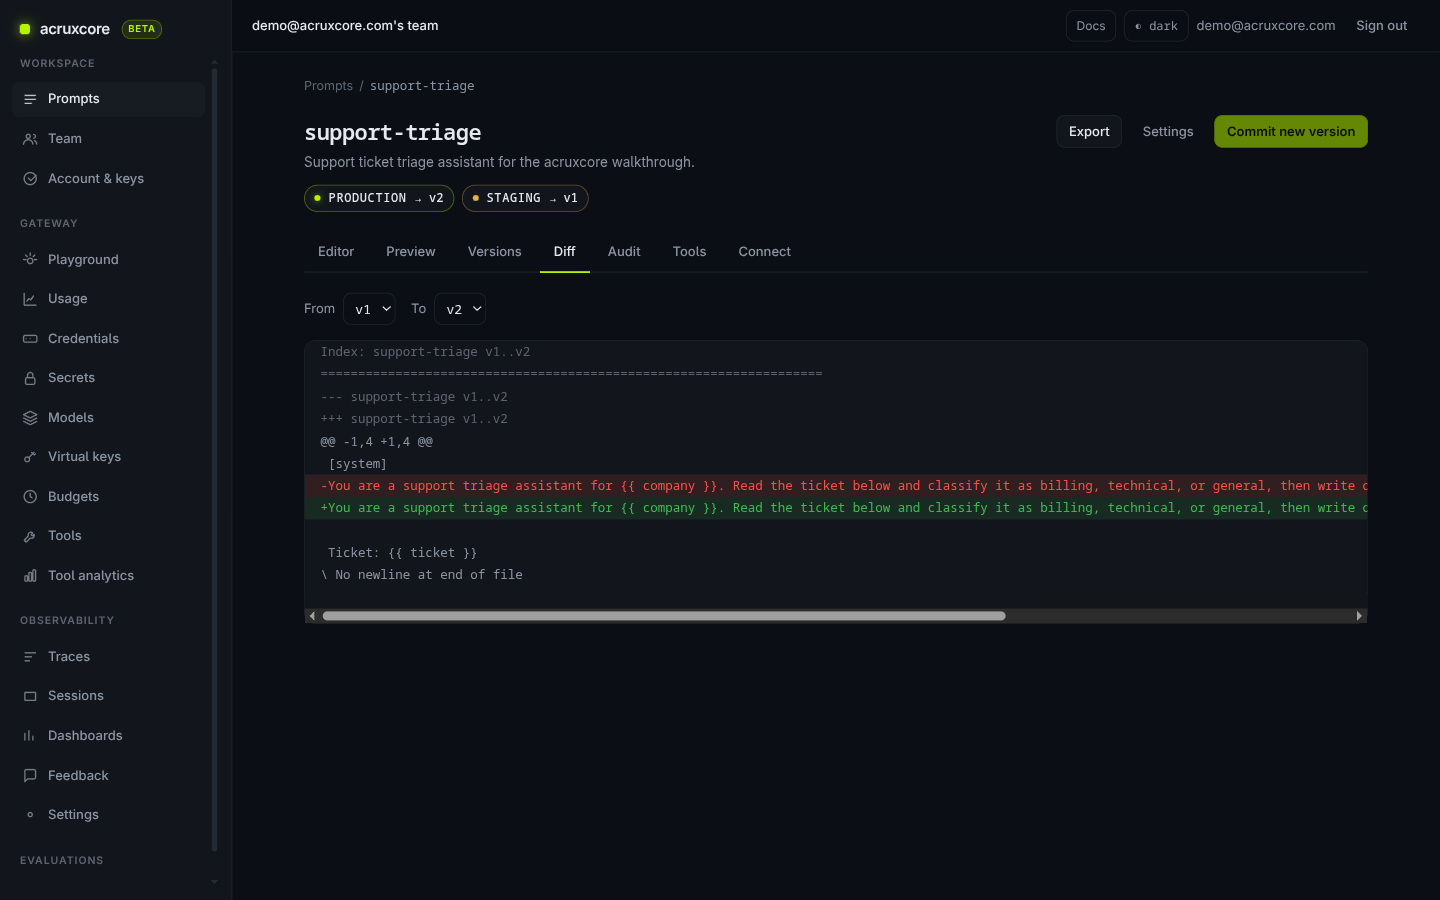Click the Settings circle icon in sidebar

point(30,815)
